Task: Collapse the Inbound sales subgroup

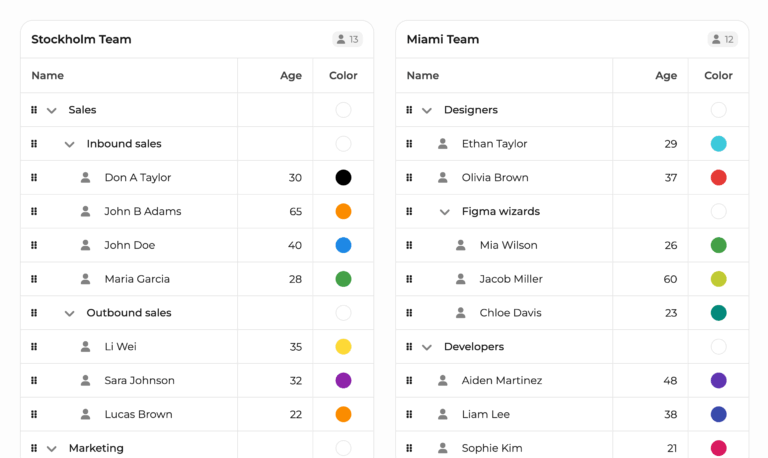Action: (70, 144)
